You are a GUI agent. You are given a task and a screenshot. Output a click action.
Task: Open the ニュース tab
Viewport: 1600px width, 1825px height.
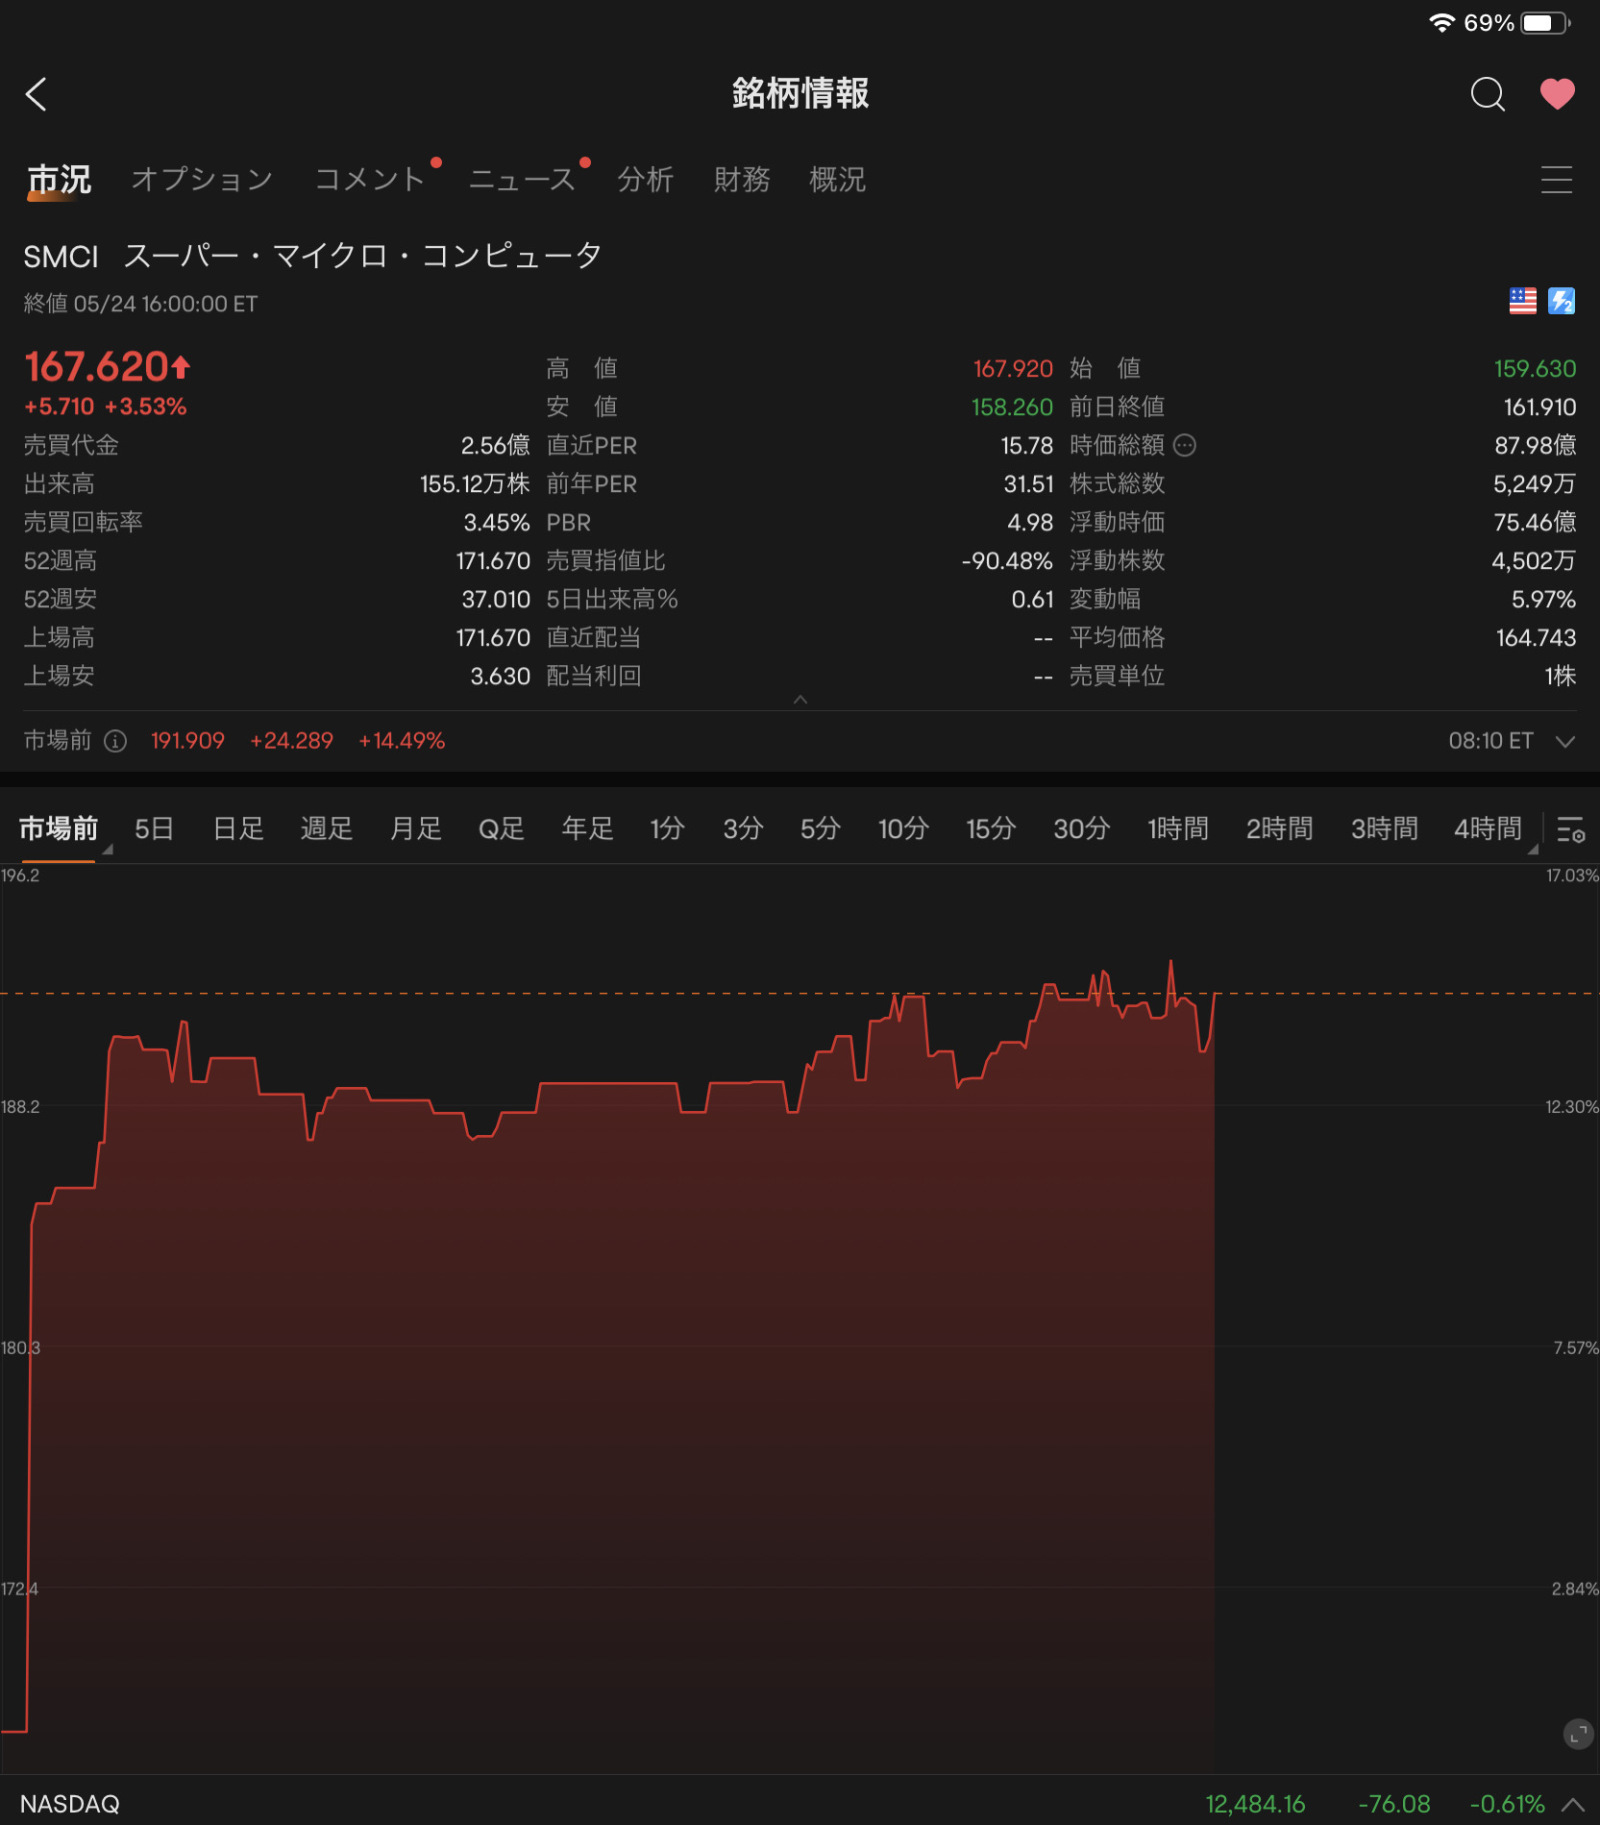coord(522,180)
